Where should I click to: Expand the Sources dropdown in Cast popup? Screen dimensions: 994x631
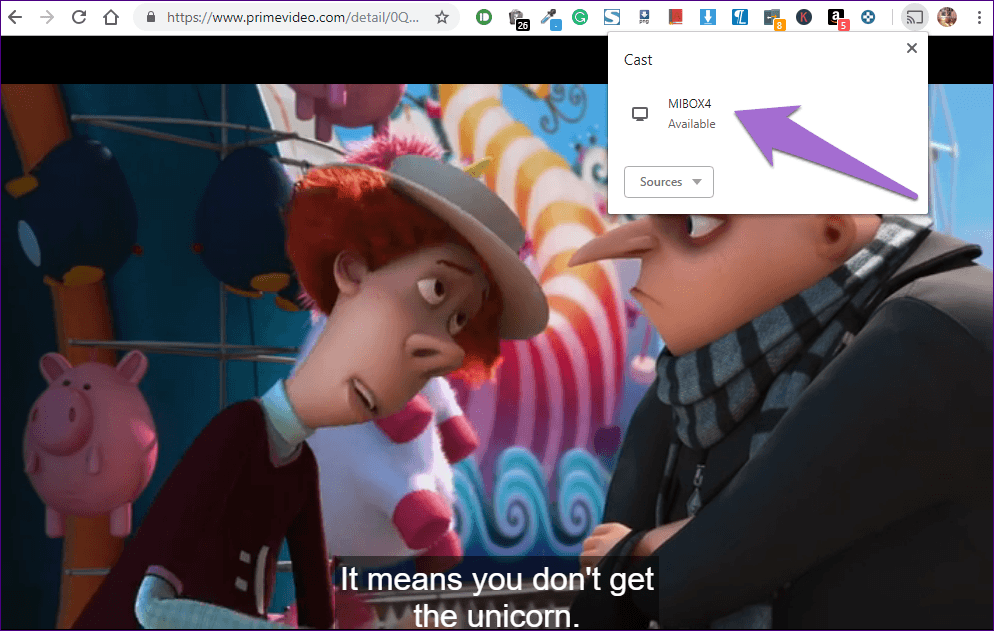coord(668,182)
